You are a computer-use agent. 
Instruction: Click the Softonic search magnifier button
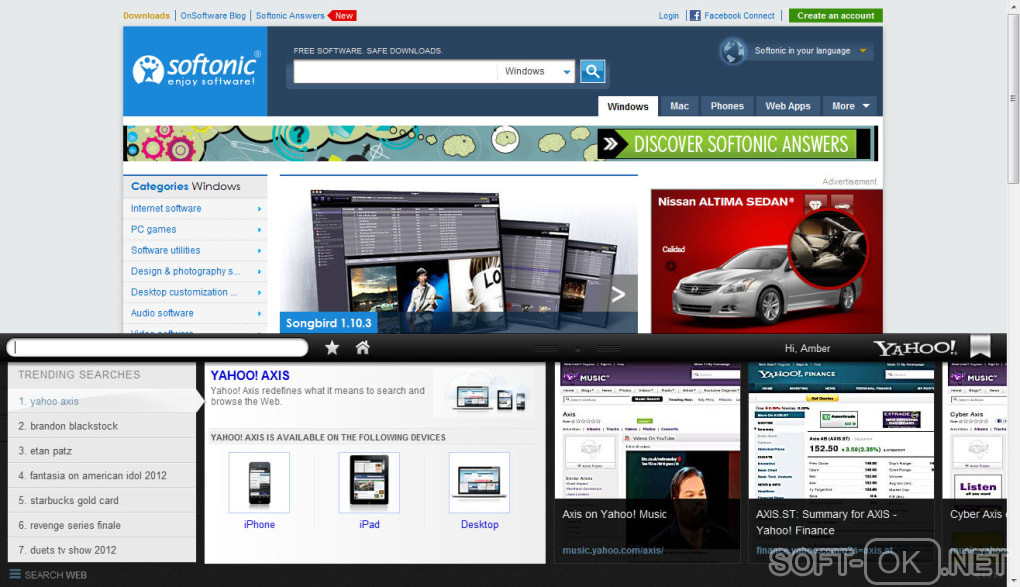click(592, 71)
